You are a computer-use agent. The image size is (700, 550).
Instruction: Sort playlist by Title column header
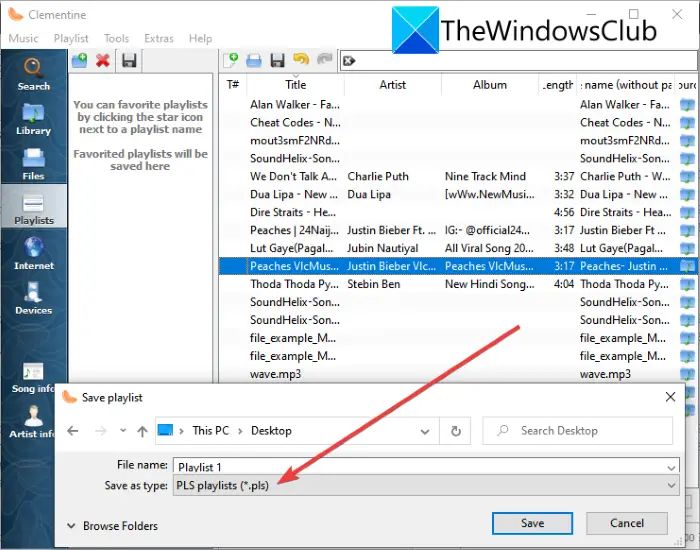coord(296,85)
